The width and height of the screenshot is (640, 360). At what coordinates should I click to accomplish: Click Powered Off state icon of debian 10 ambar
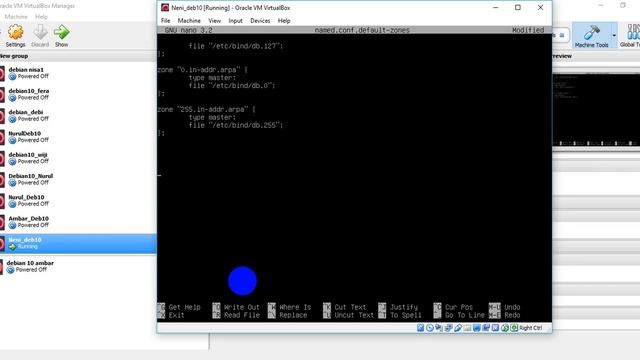click(x=11, y=270)
